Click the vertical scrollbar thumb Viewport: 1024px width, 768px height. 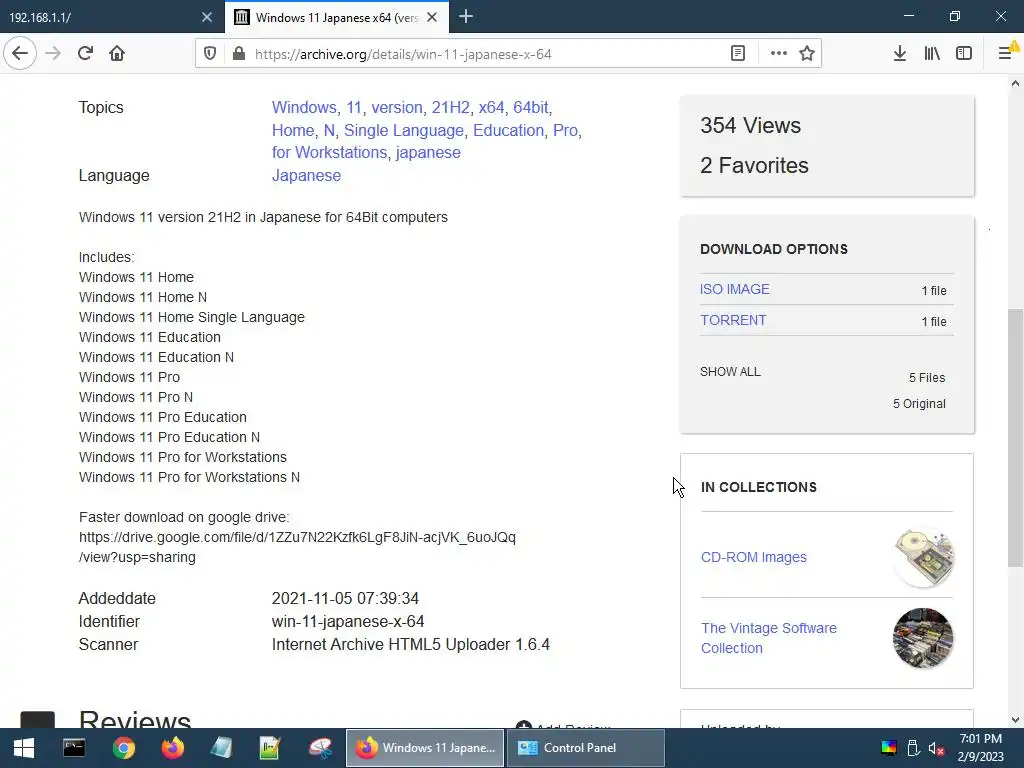(1015, 438)
